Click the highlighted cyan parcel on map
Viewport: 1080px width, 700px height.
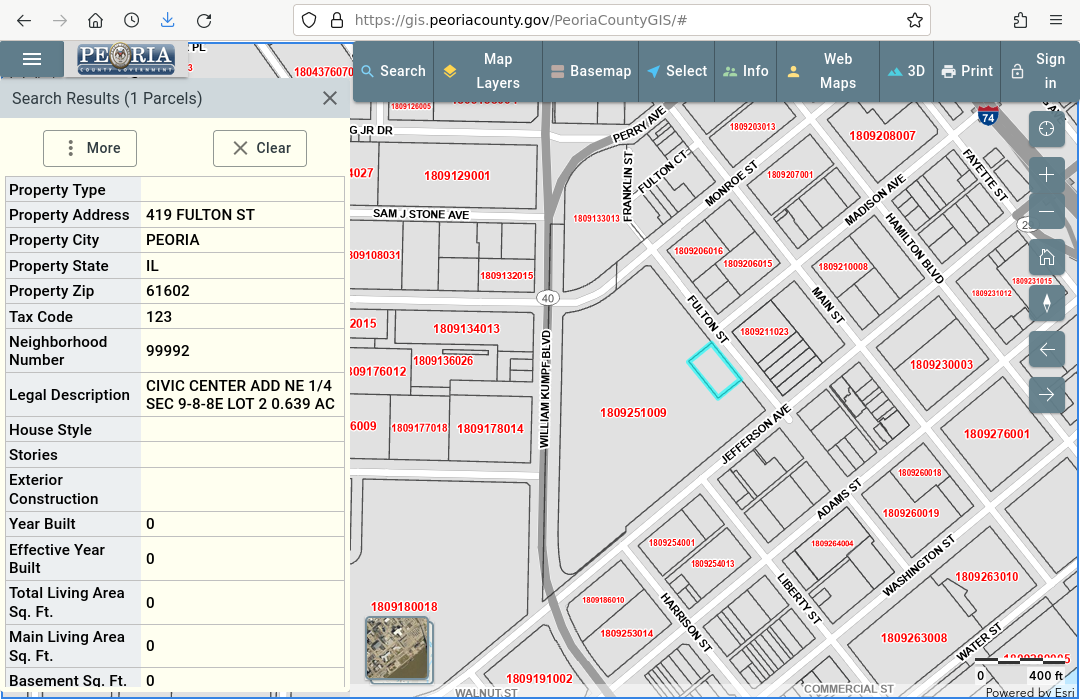(x=714, y=371)
